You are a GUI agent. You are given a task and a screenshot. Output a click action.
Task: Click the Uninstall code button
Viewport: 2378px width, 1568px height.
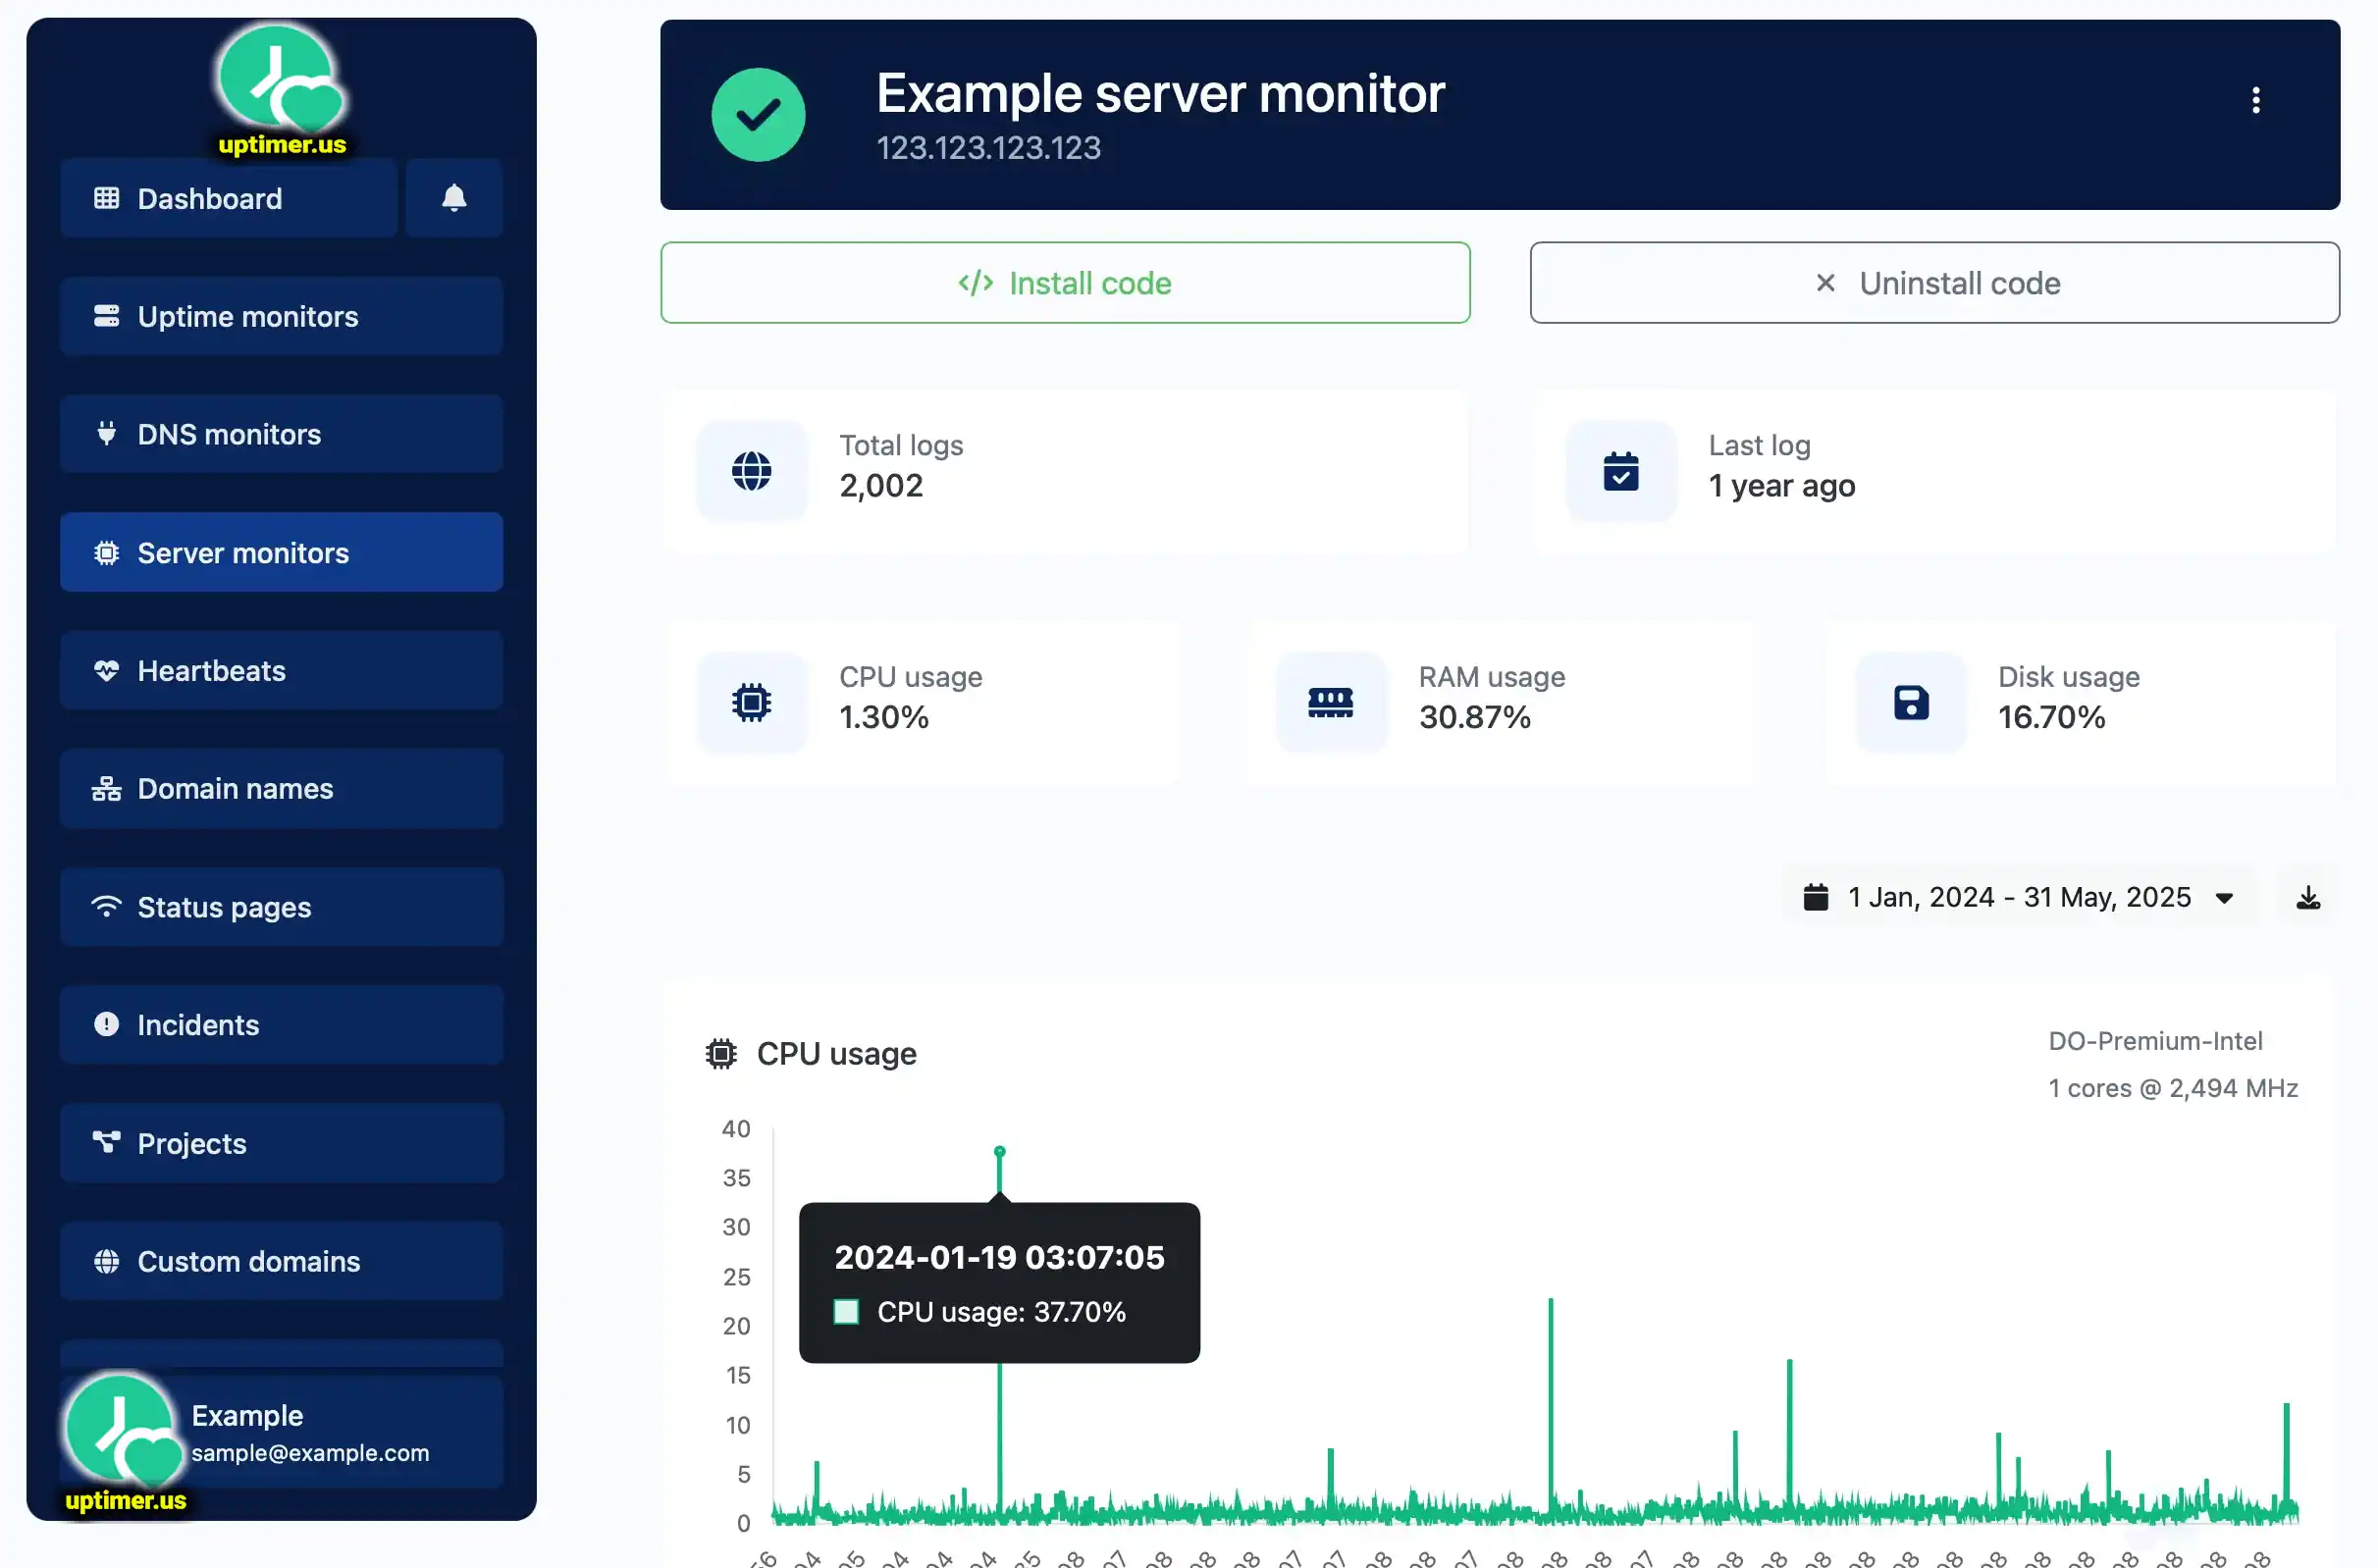[x=1934, y=282]
